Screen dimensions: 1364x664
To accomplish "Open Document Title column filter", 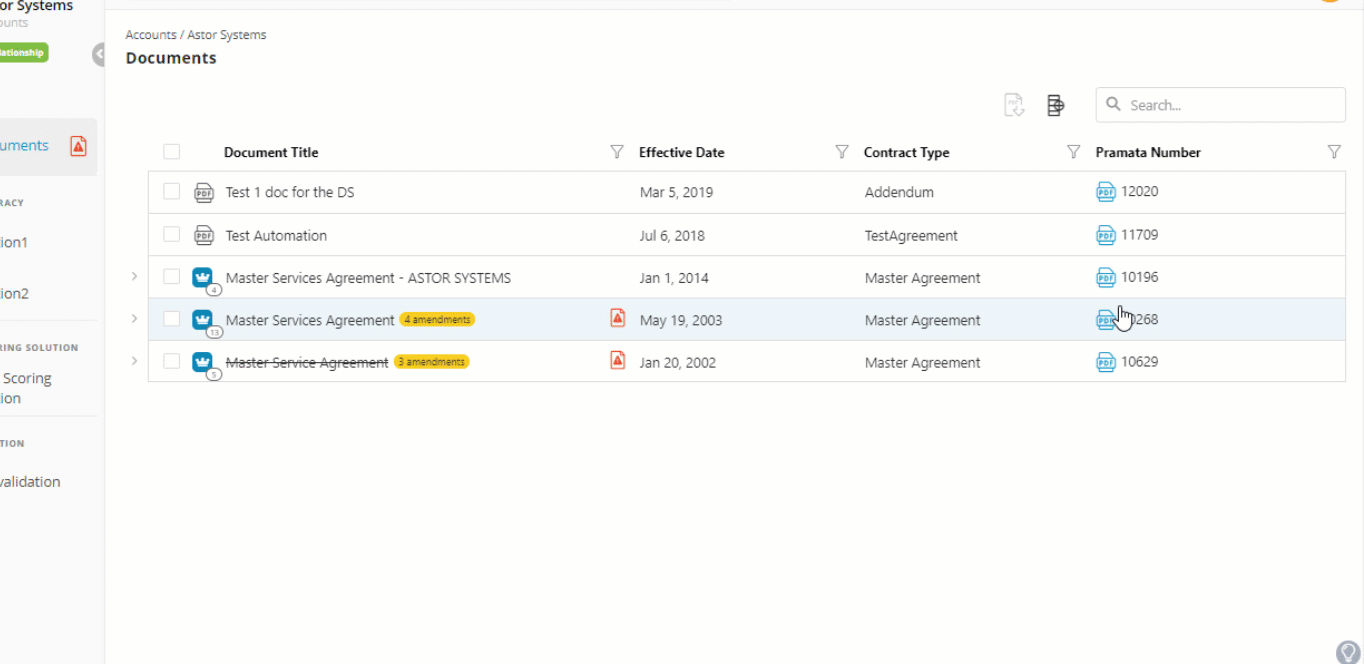I will pyautogui.click(x=617, y=152).
